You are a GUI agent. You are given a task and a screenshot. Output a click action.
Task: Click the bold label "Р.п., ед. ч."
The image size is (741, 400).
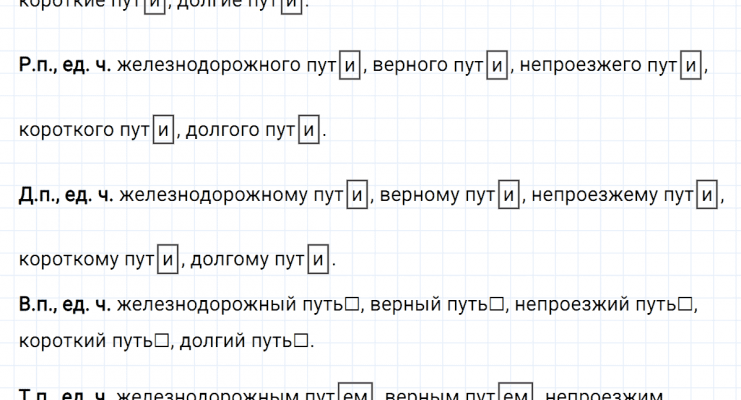[64, 66]
